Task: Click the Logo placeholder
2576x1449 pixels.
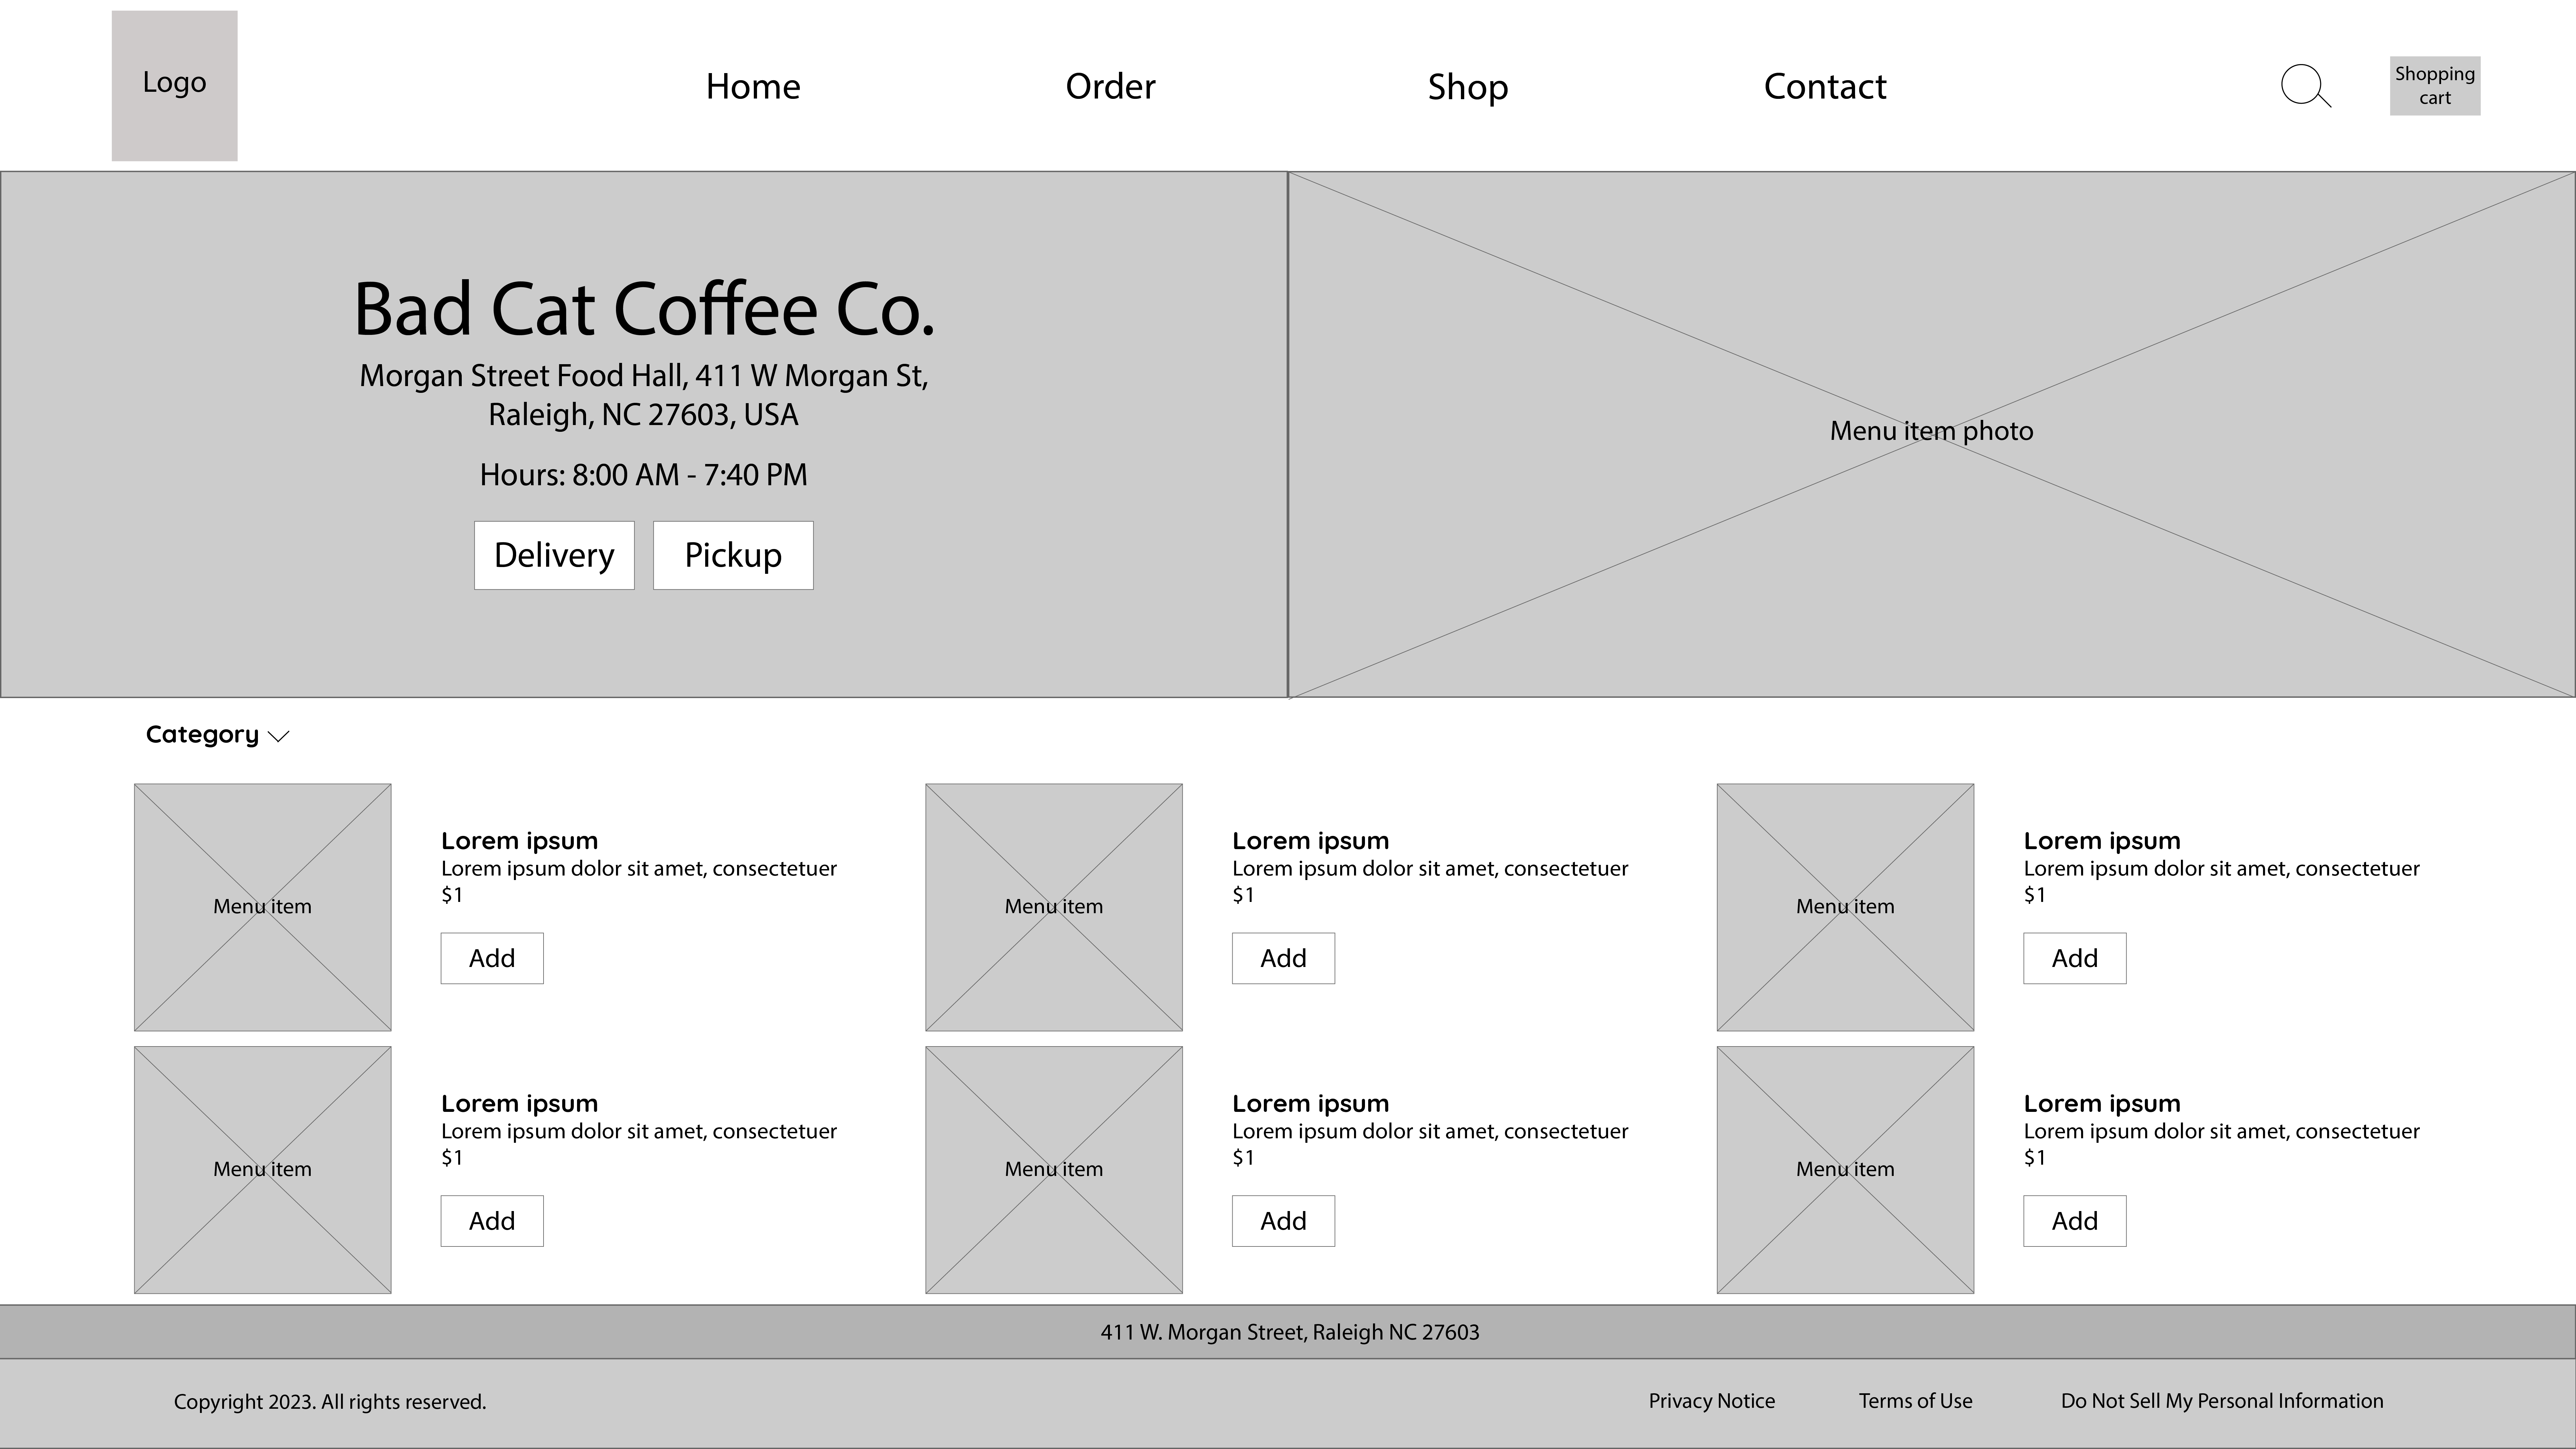Action: pyautogui.click(x=174, y=86)
